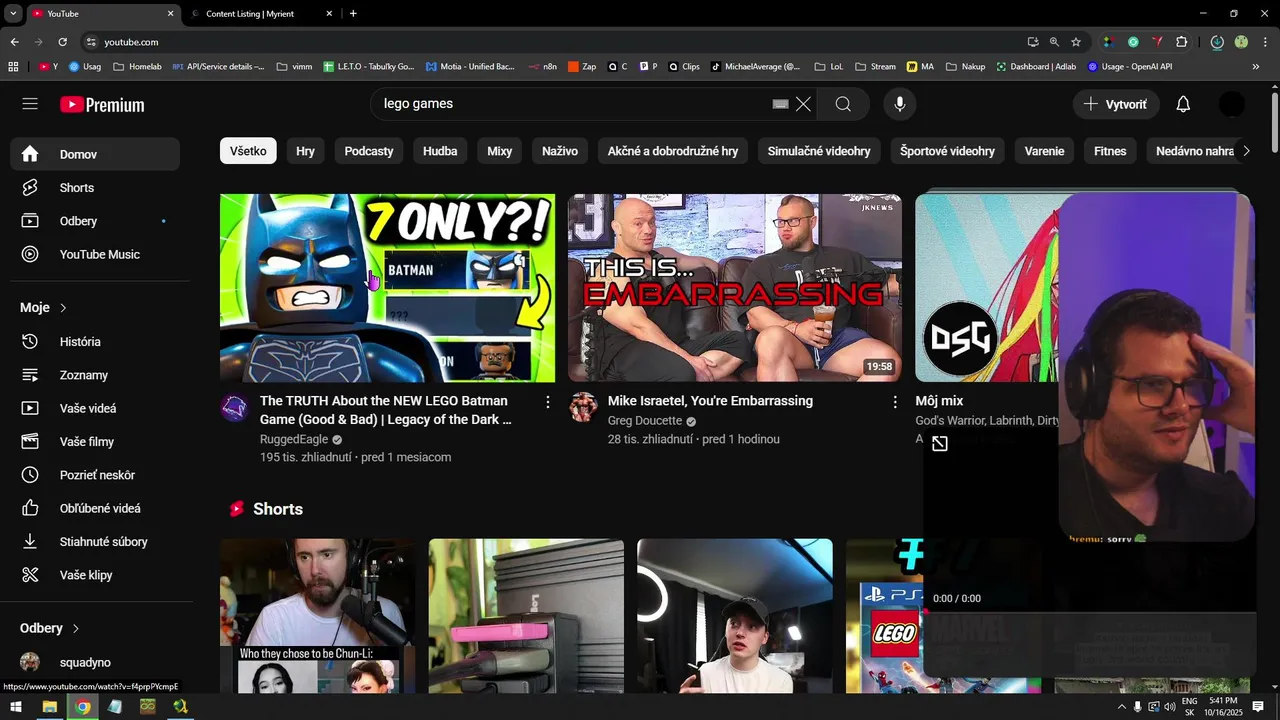Viewport: 1280px width, 720px height.
Task: Open Greg Doucette channel link
Action: [645, 421]
